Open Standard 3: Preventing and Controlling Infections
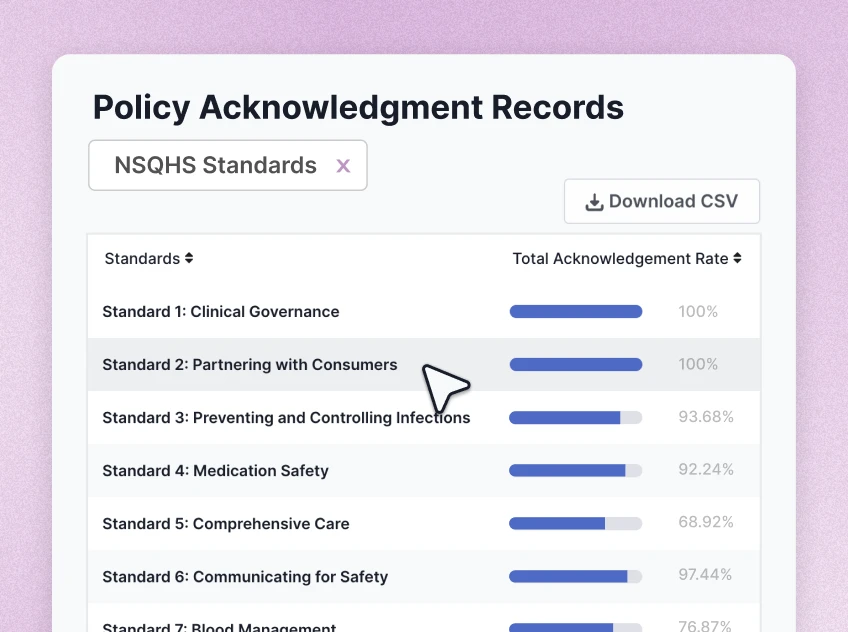848x632 pixels. (286, 417)
